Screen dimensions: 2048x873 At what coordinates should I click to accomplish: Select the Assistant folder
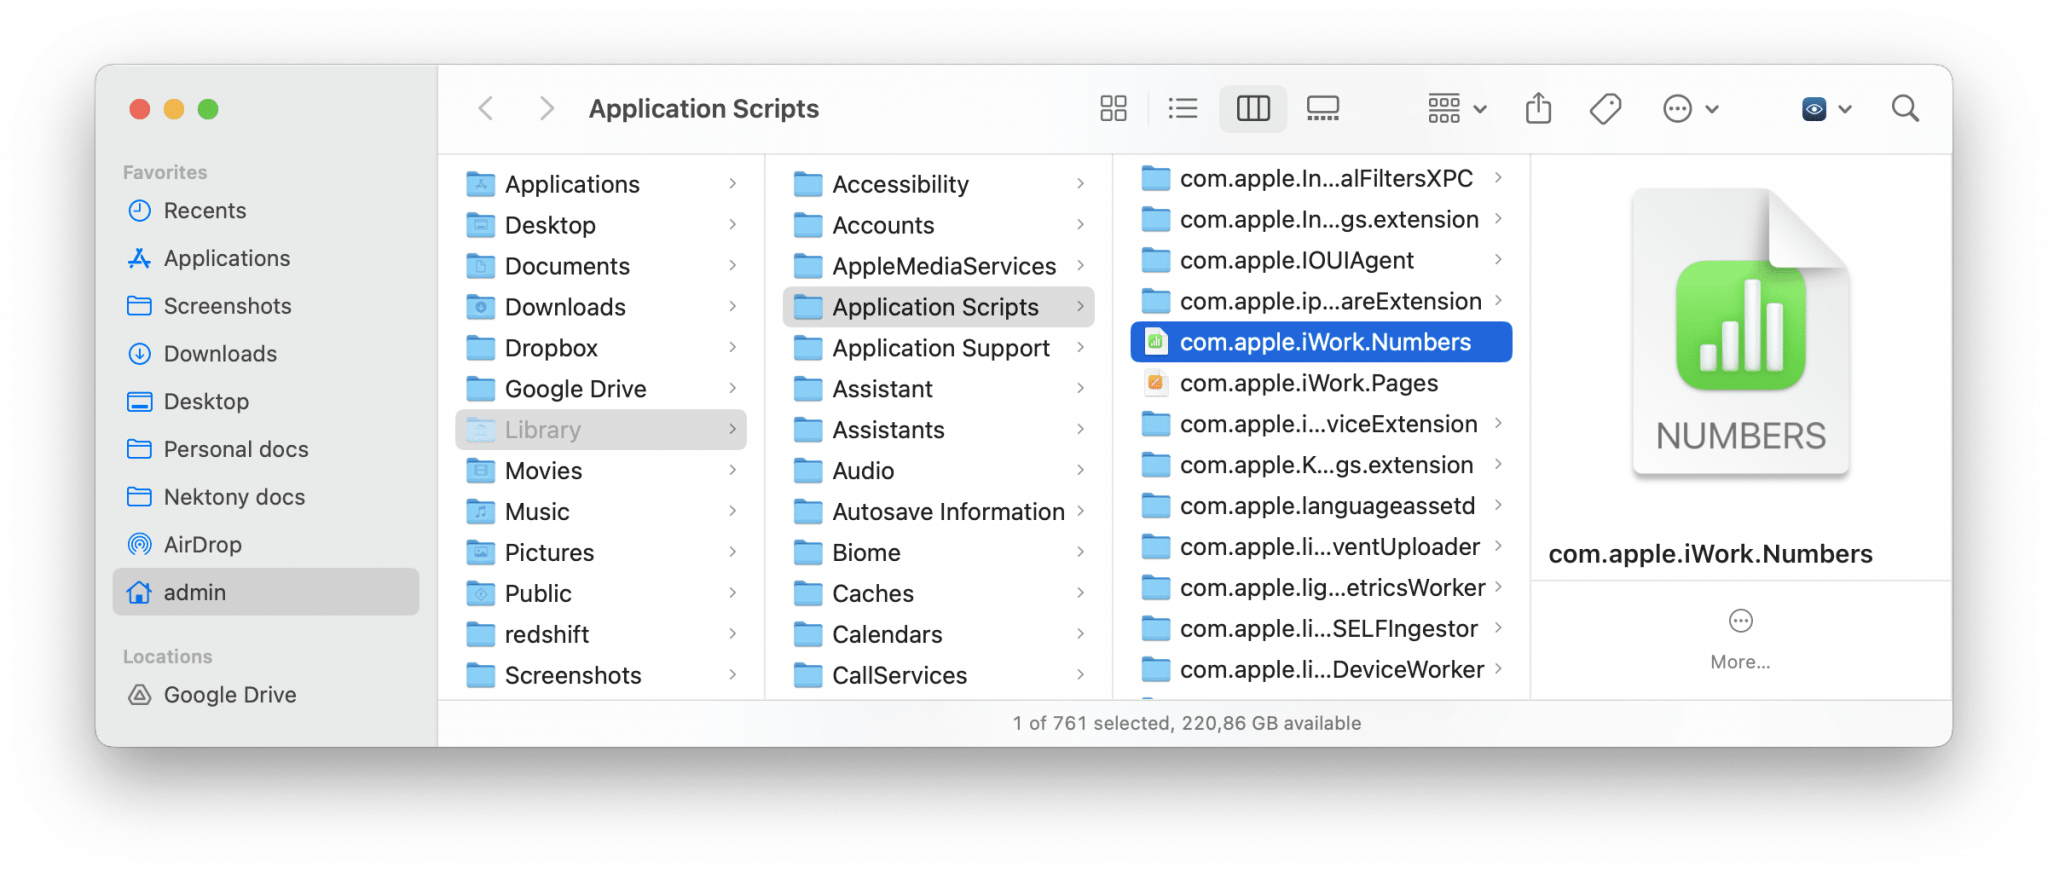(x=938, y=389)
